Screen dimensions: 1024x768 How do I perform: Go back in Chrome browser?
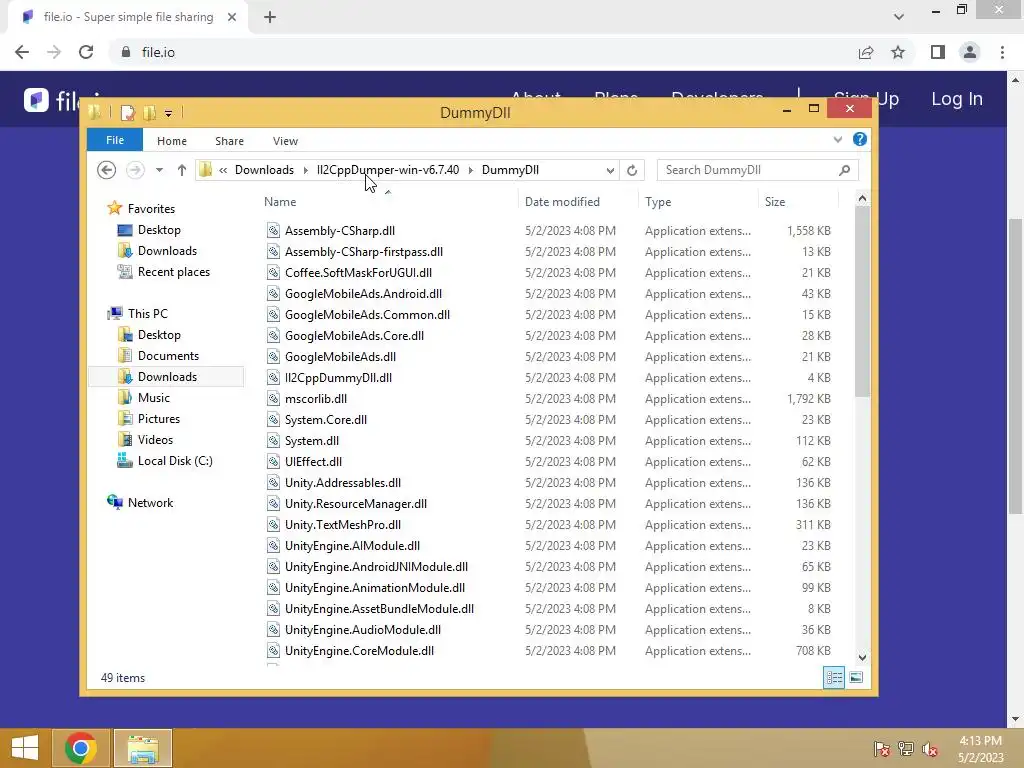[22, 52]
